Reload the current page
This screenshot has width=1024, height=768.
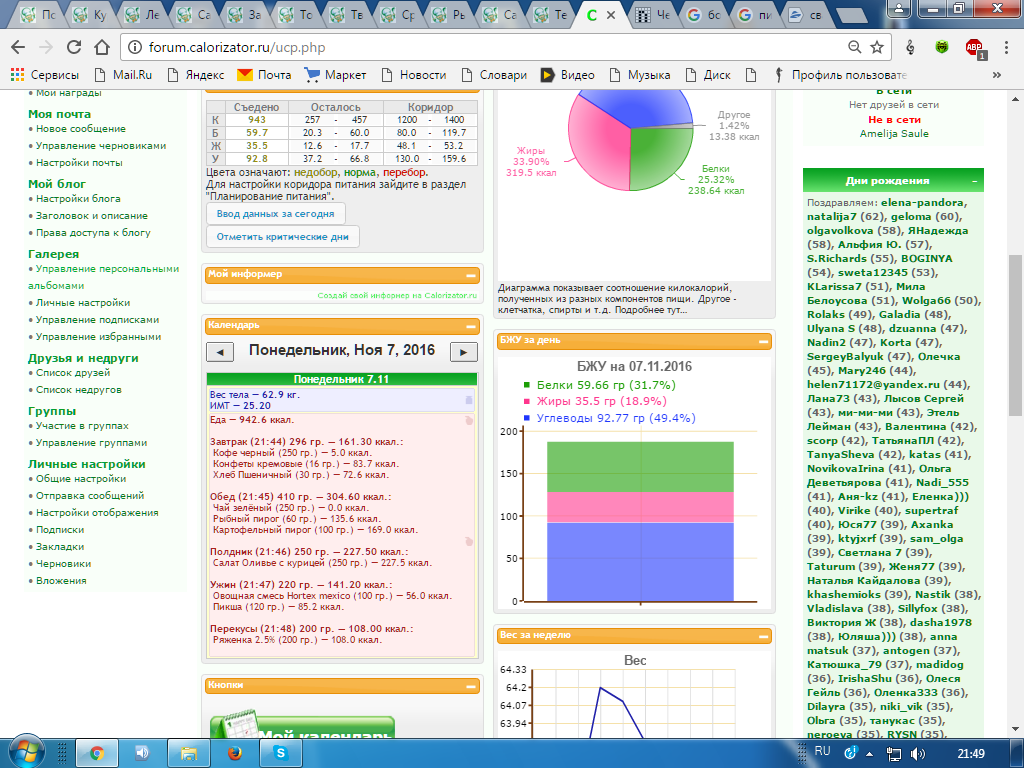pyautogui.click(x=74, y=47)
